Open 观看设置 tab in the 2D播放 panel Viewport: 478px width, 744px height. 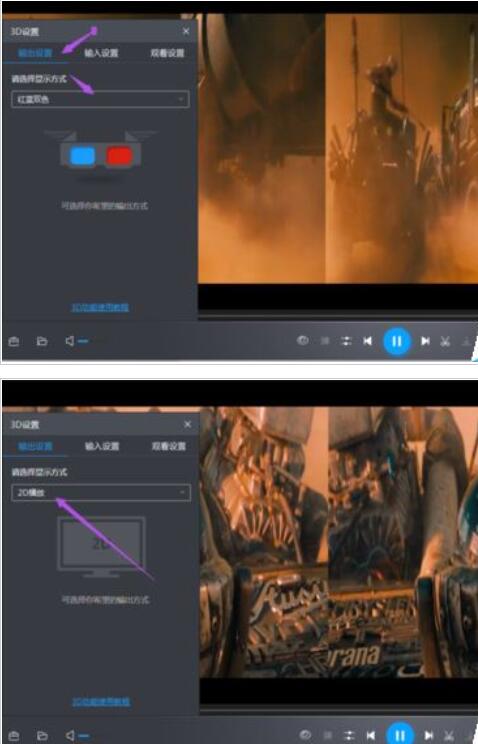169,446
